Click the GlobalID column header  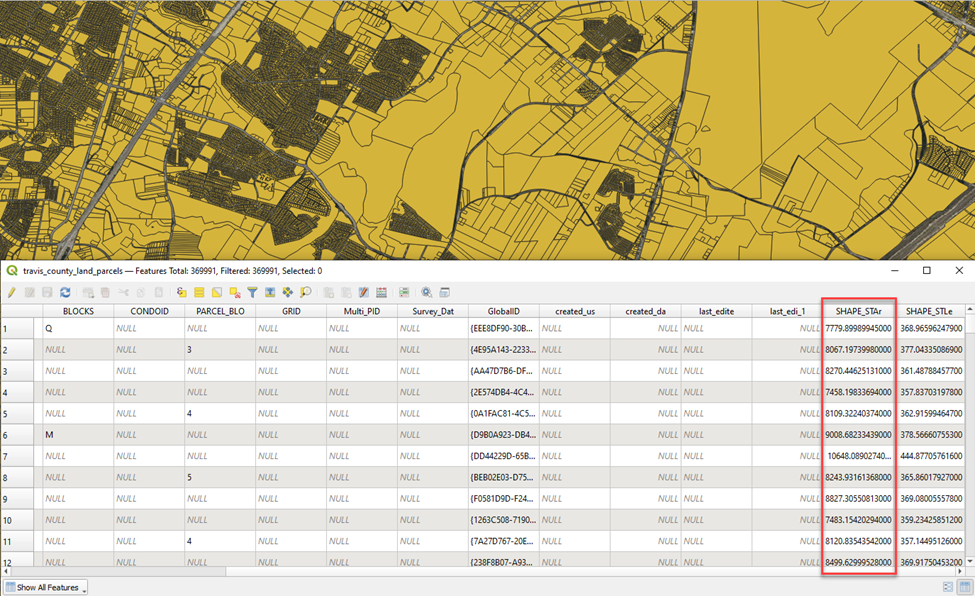pyautogui.click(x=503, y=311)
